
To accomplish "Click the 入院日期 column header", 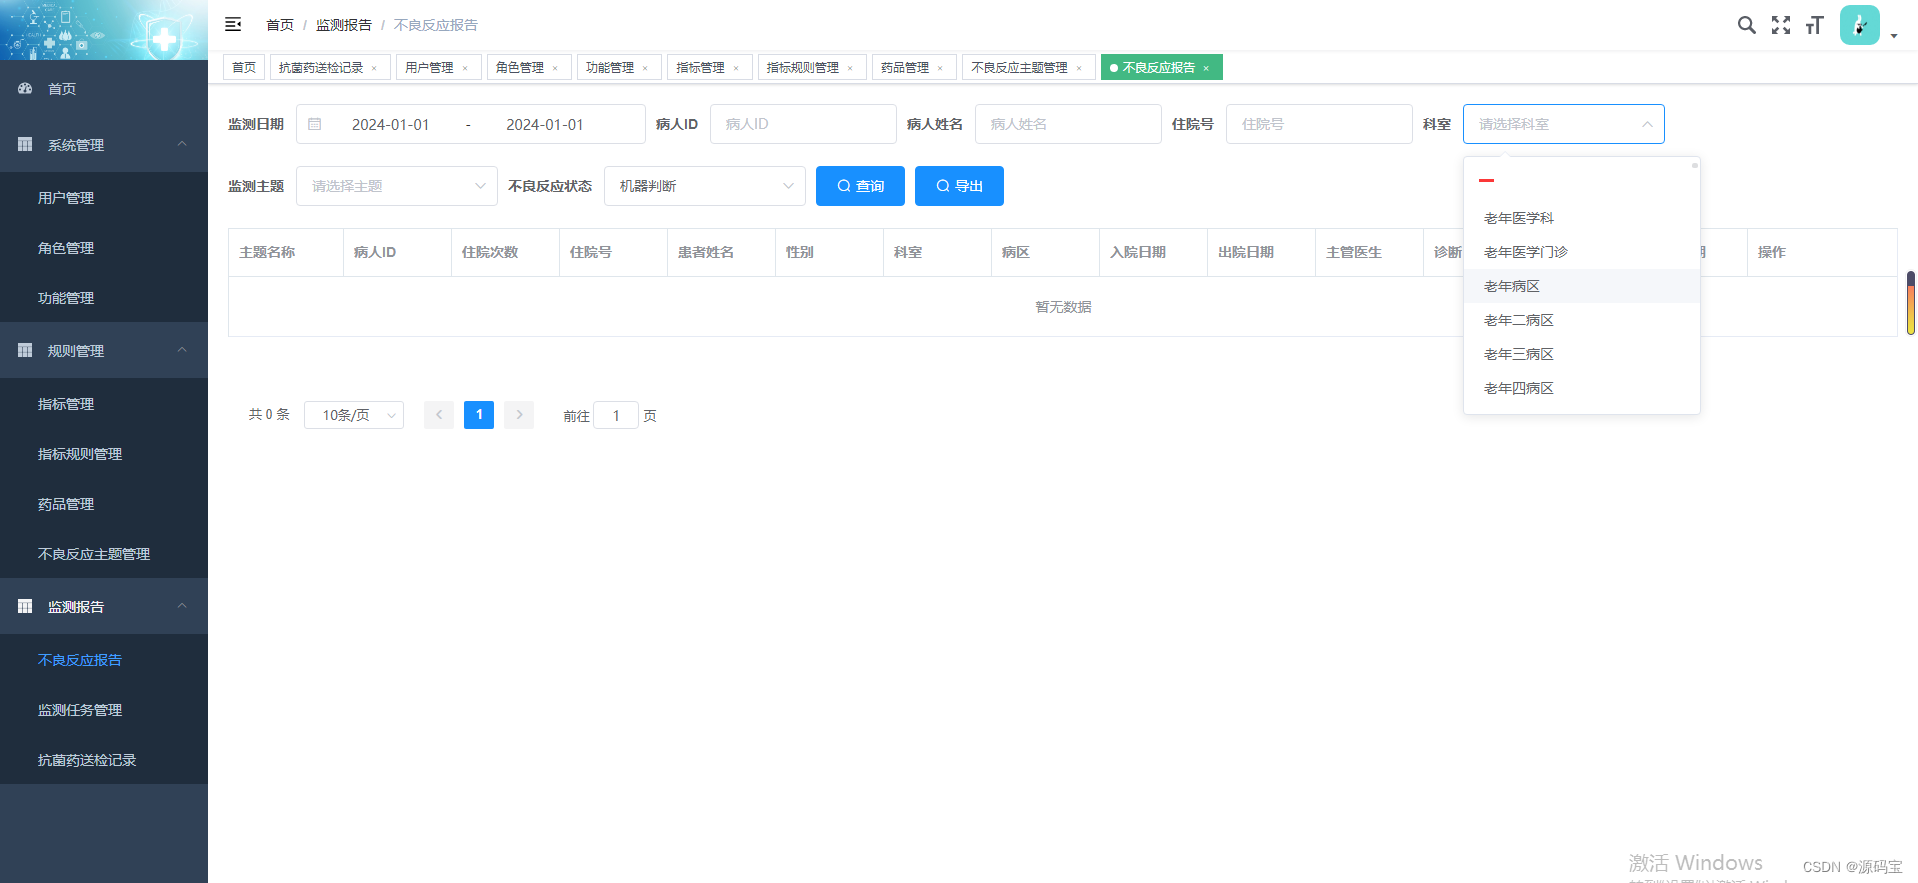I will [x=1153, y=252].
